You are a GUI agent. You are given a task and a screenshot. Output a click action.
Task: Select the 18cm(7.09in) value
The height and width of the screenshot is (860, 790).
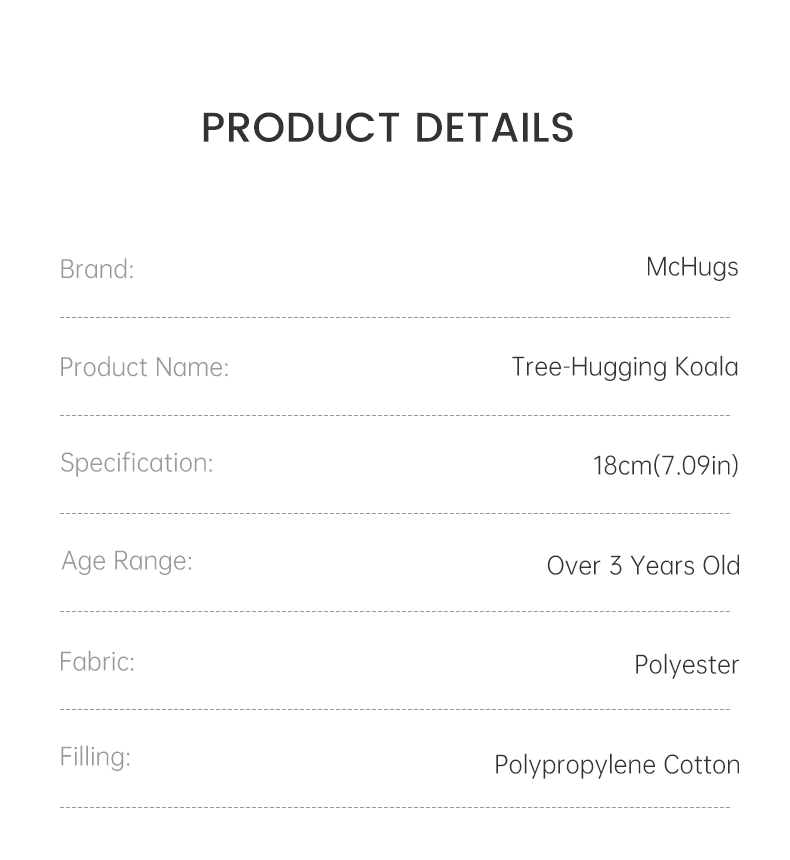(x=666, y=465)
